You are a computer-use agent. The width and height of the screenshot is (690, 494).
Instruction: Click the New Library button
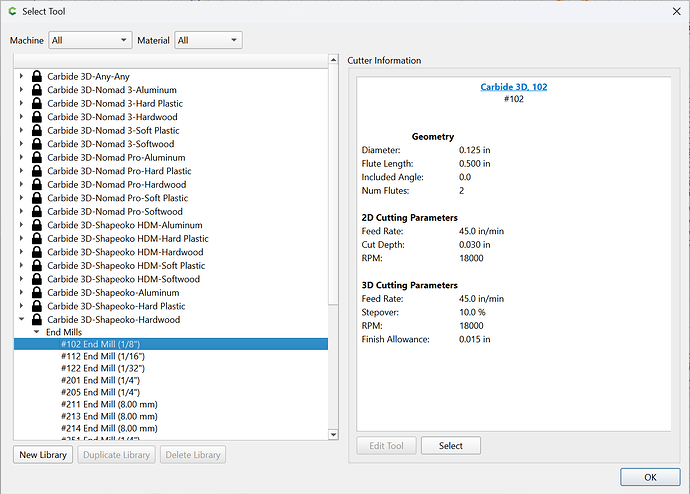(43, 454)
